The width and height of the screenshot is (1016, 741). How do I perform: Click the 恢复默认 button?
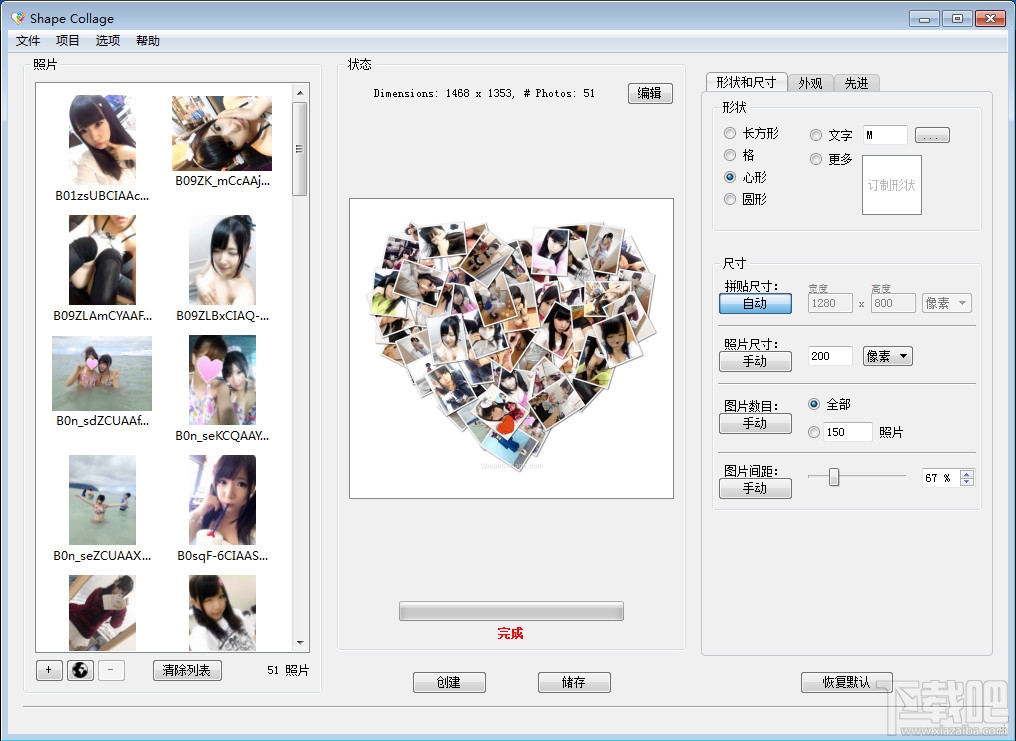pos(846,682)
